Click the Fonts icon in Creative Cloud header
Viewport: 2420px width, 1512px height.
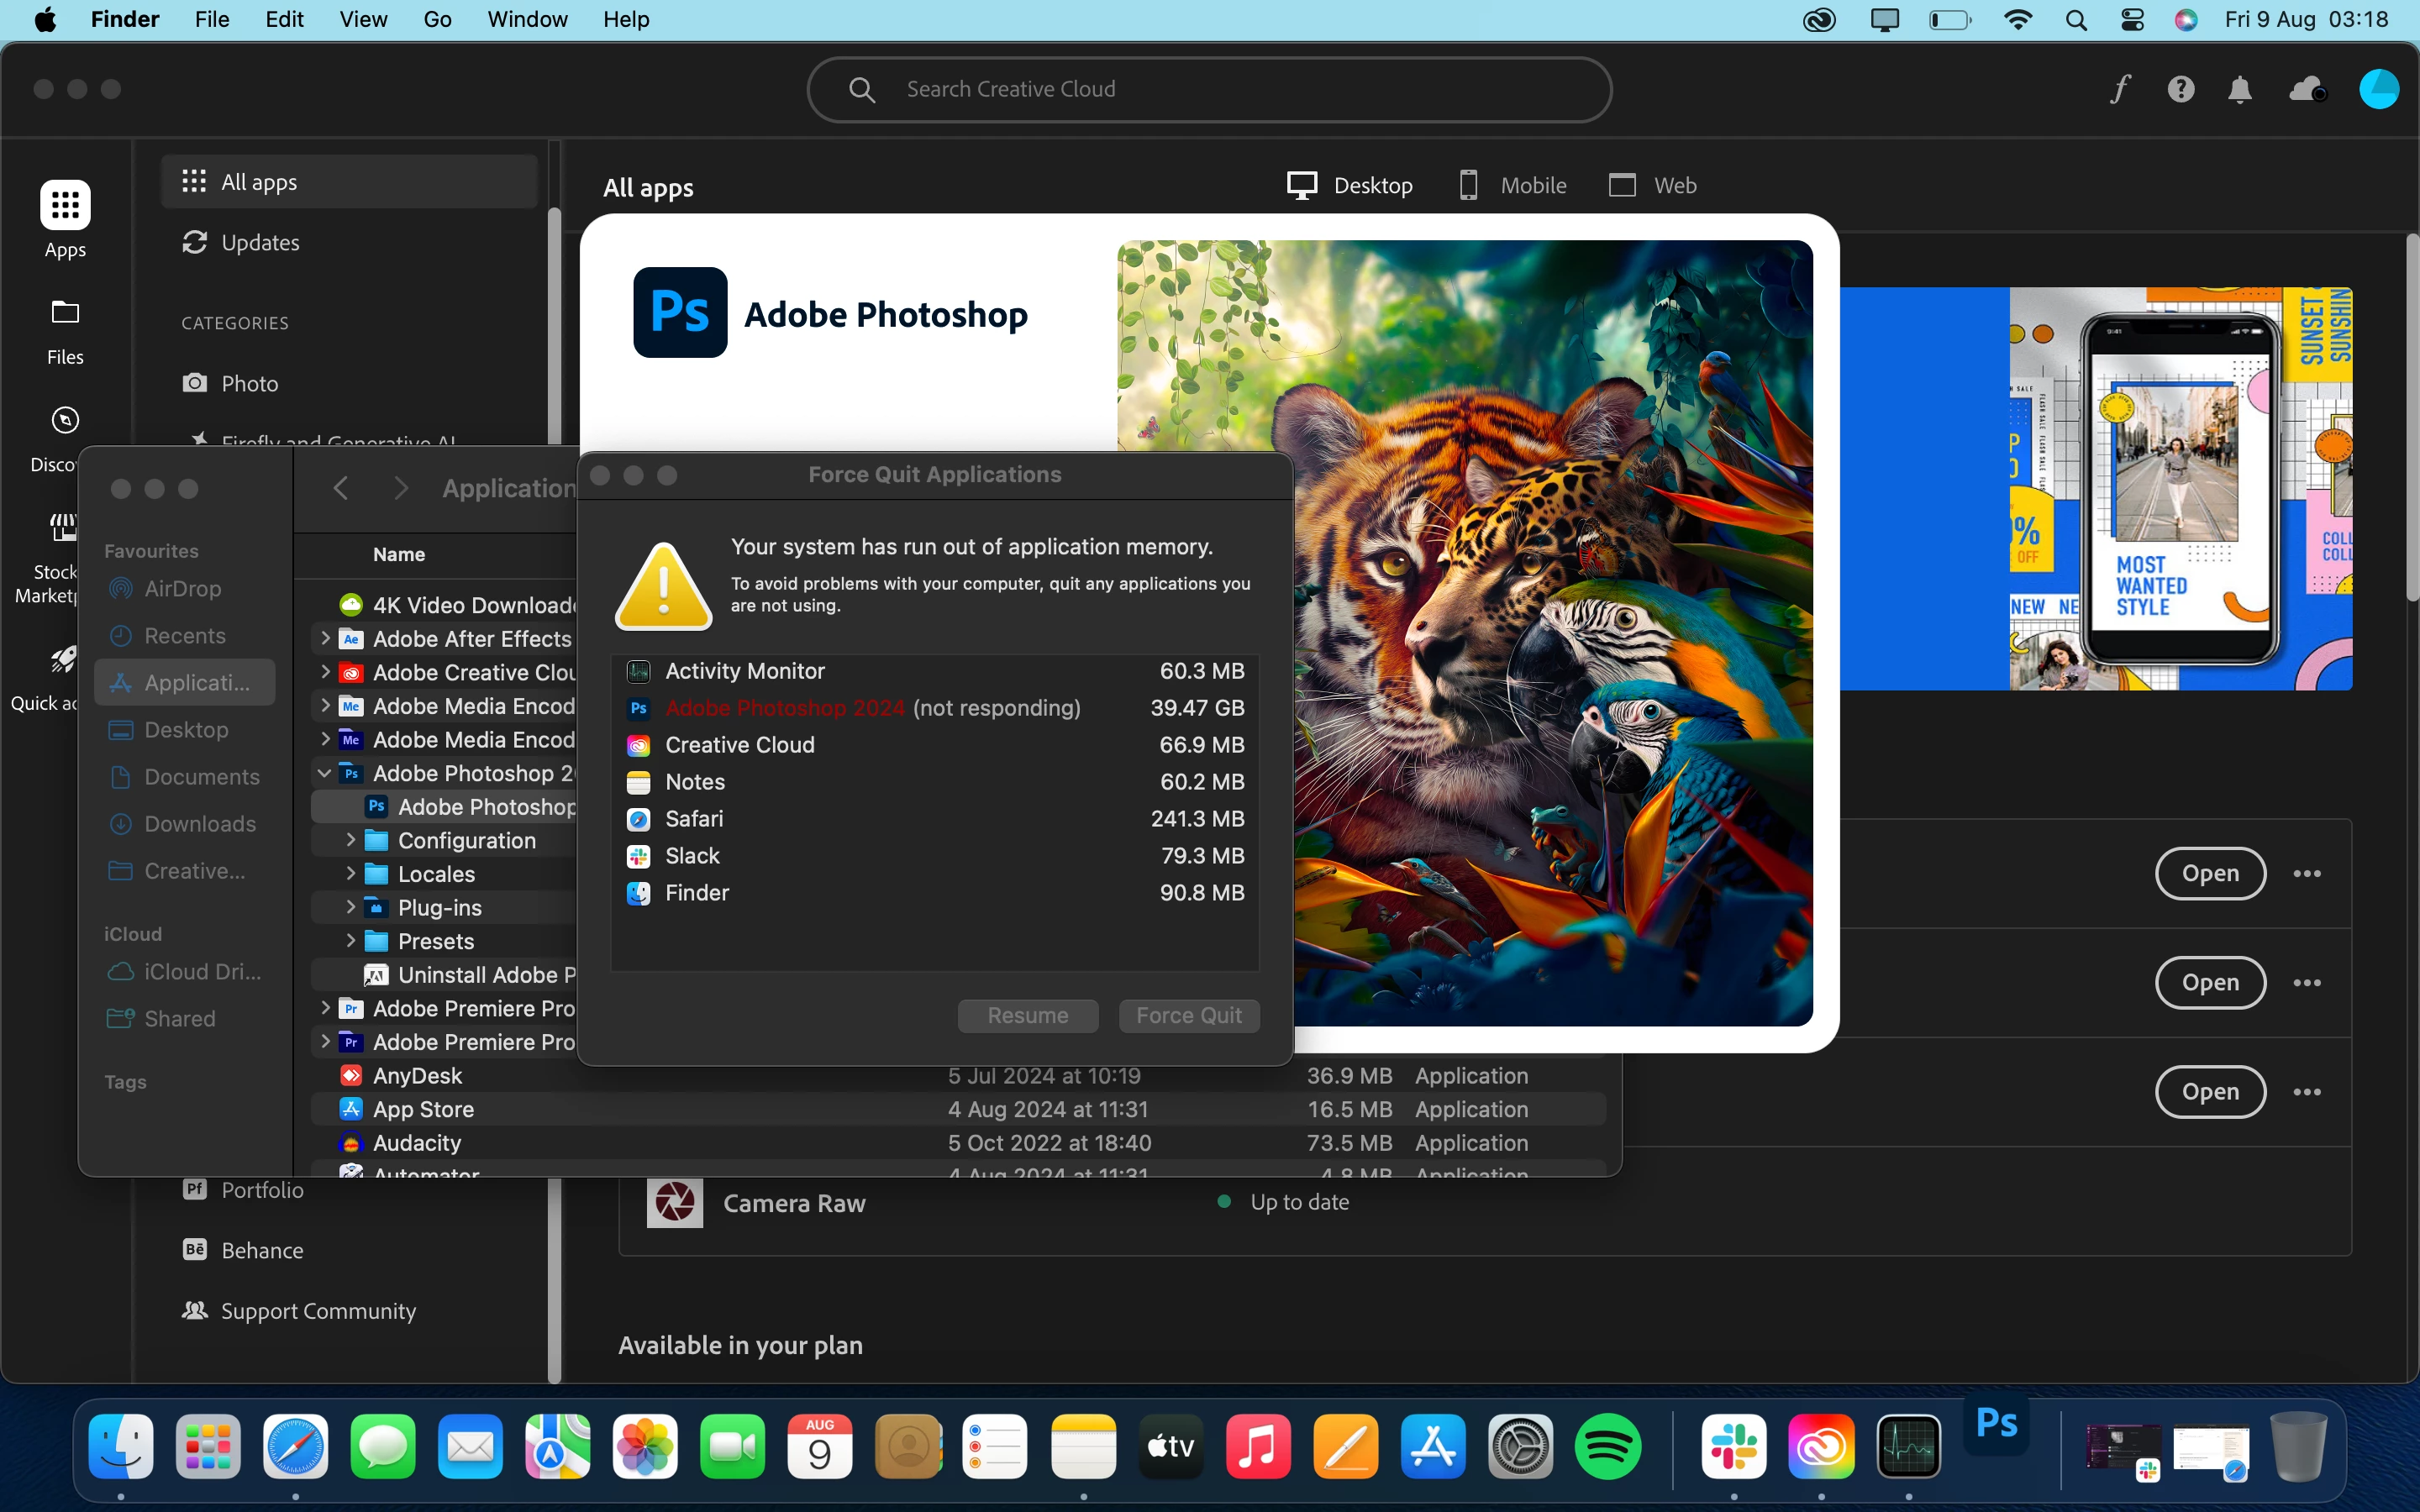point(2120,89)
